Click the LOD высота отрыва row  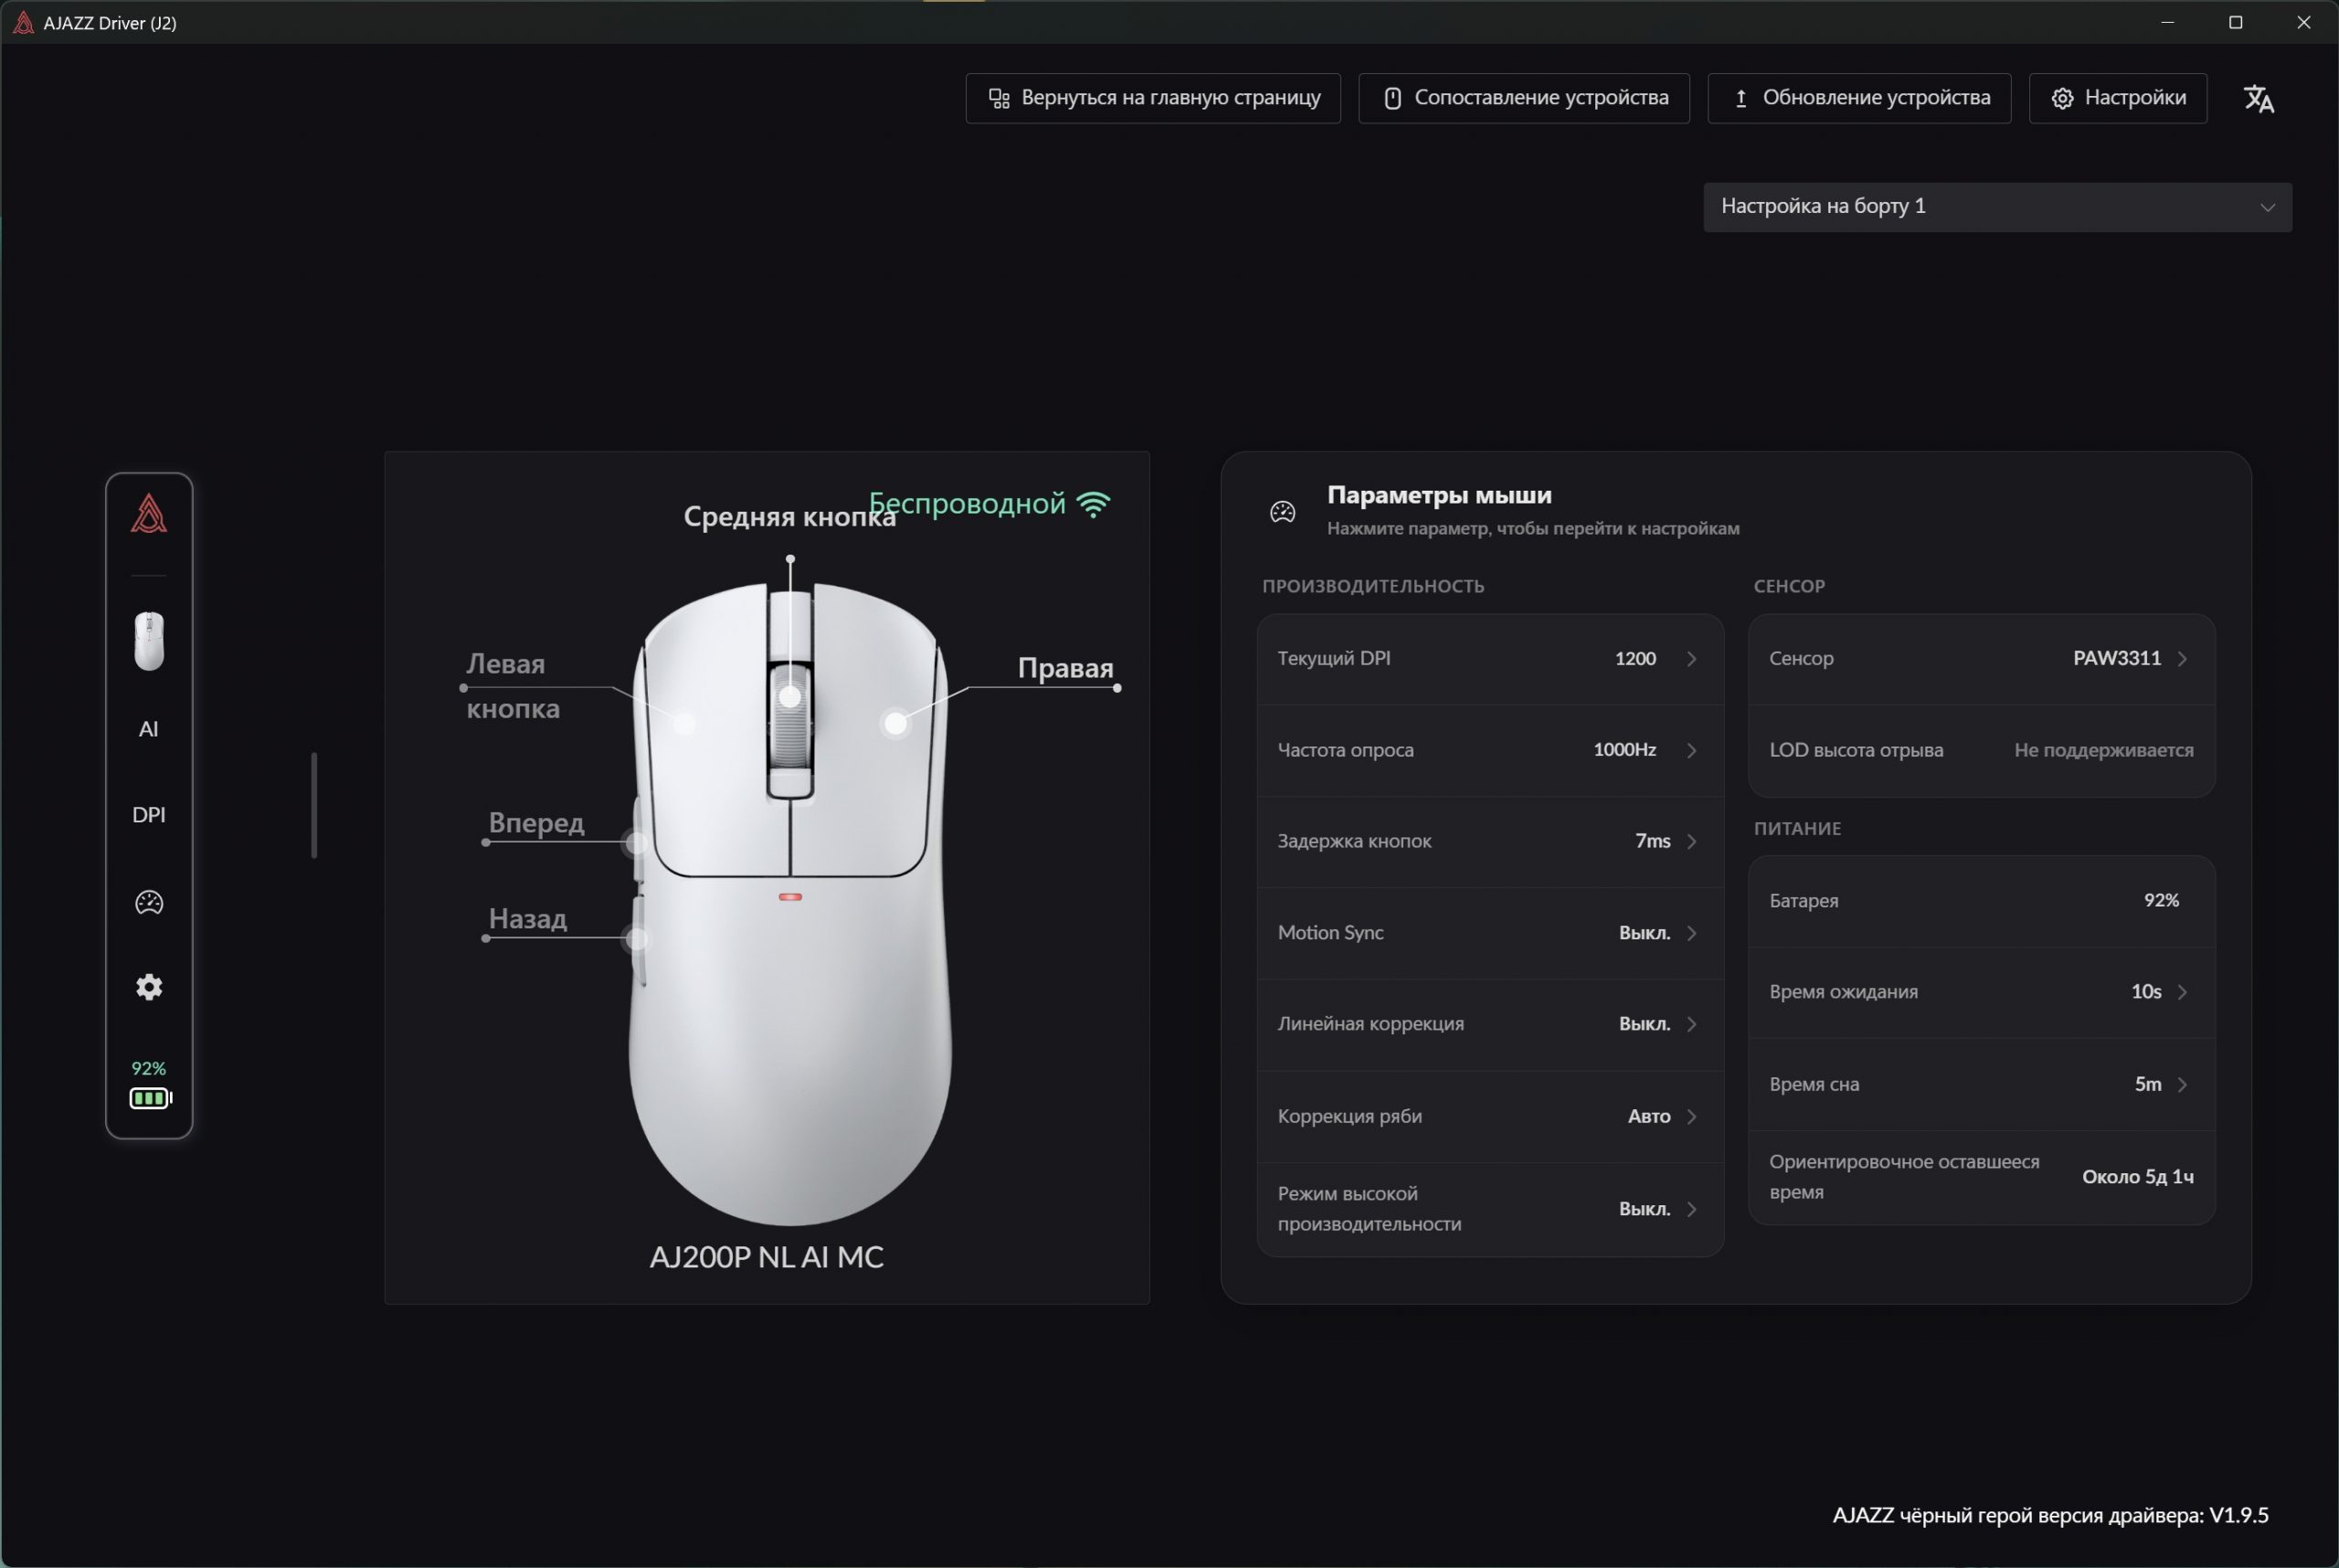(1982, 750)
